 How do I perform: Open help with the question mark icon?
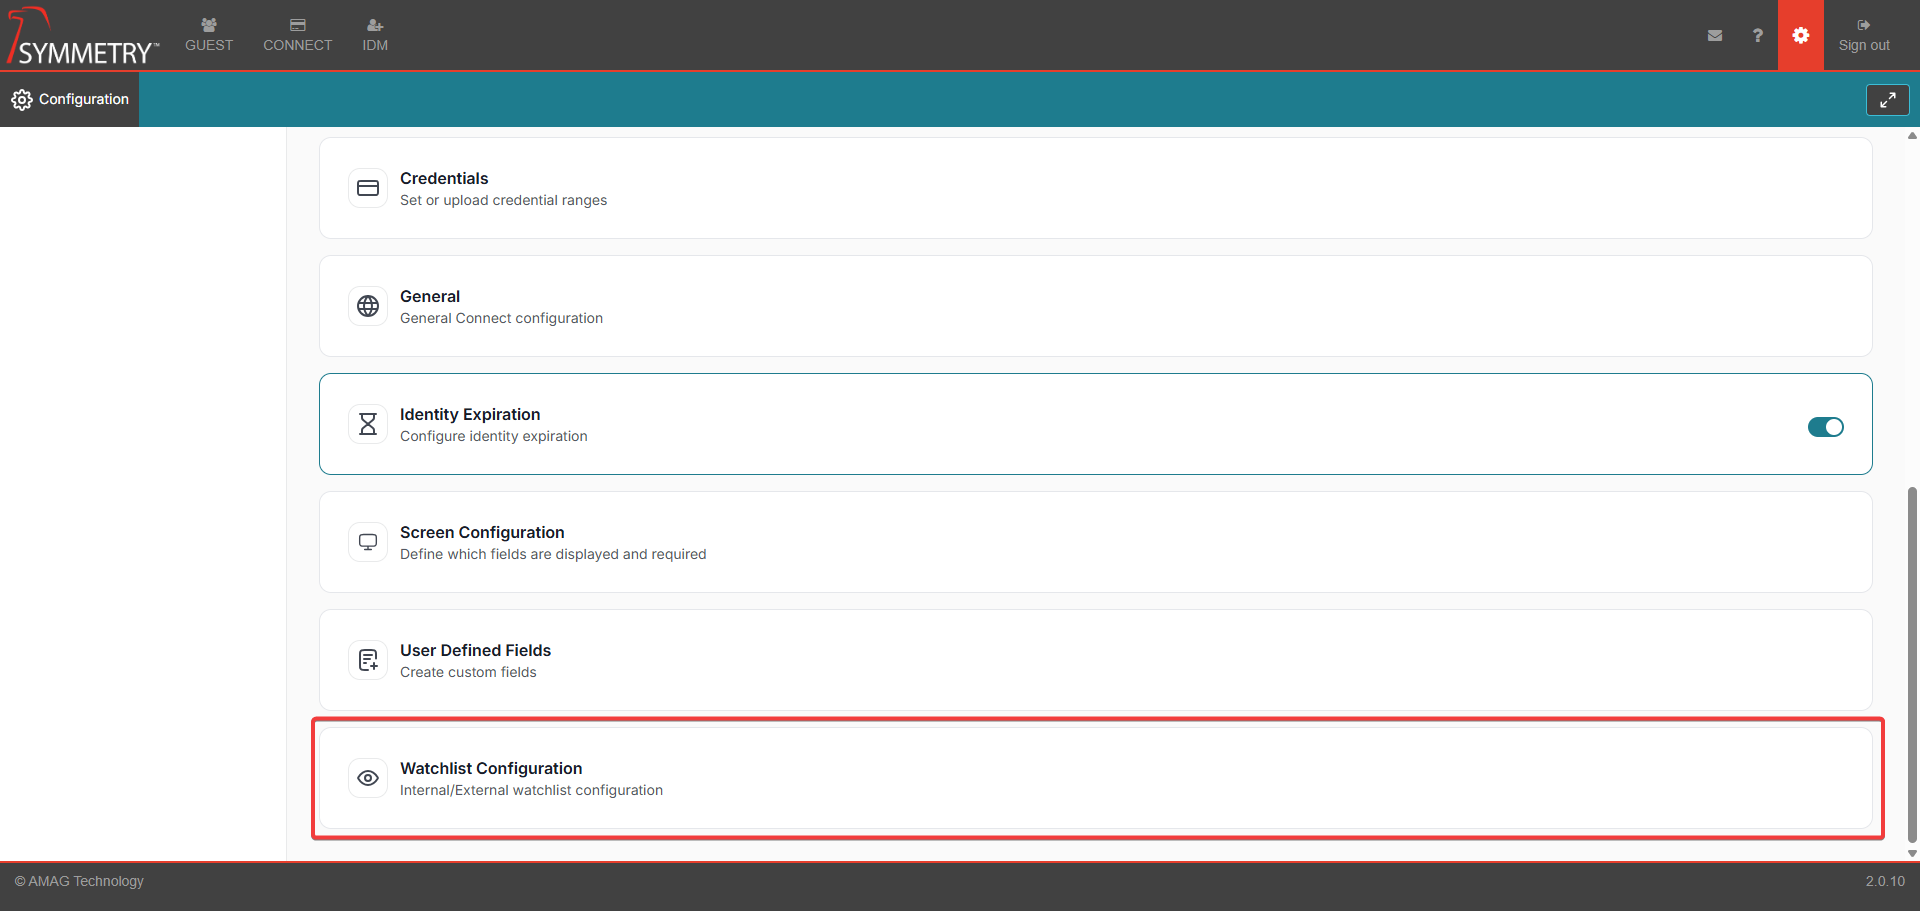1757,36
